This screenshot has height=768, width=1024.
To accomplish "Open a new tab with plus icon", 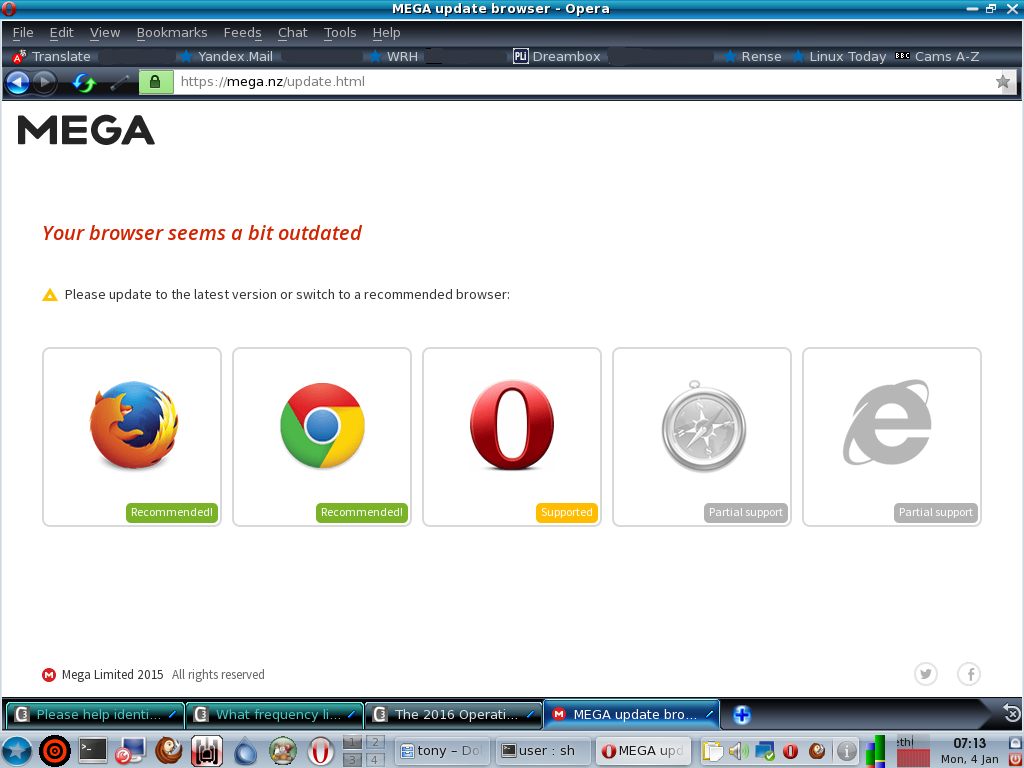I will pos(741,714).
